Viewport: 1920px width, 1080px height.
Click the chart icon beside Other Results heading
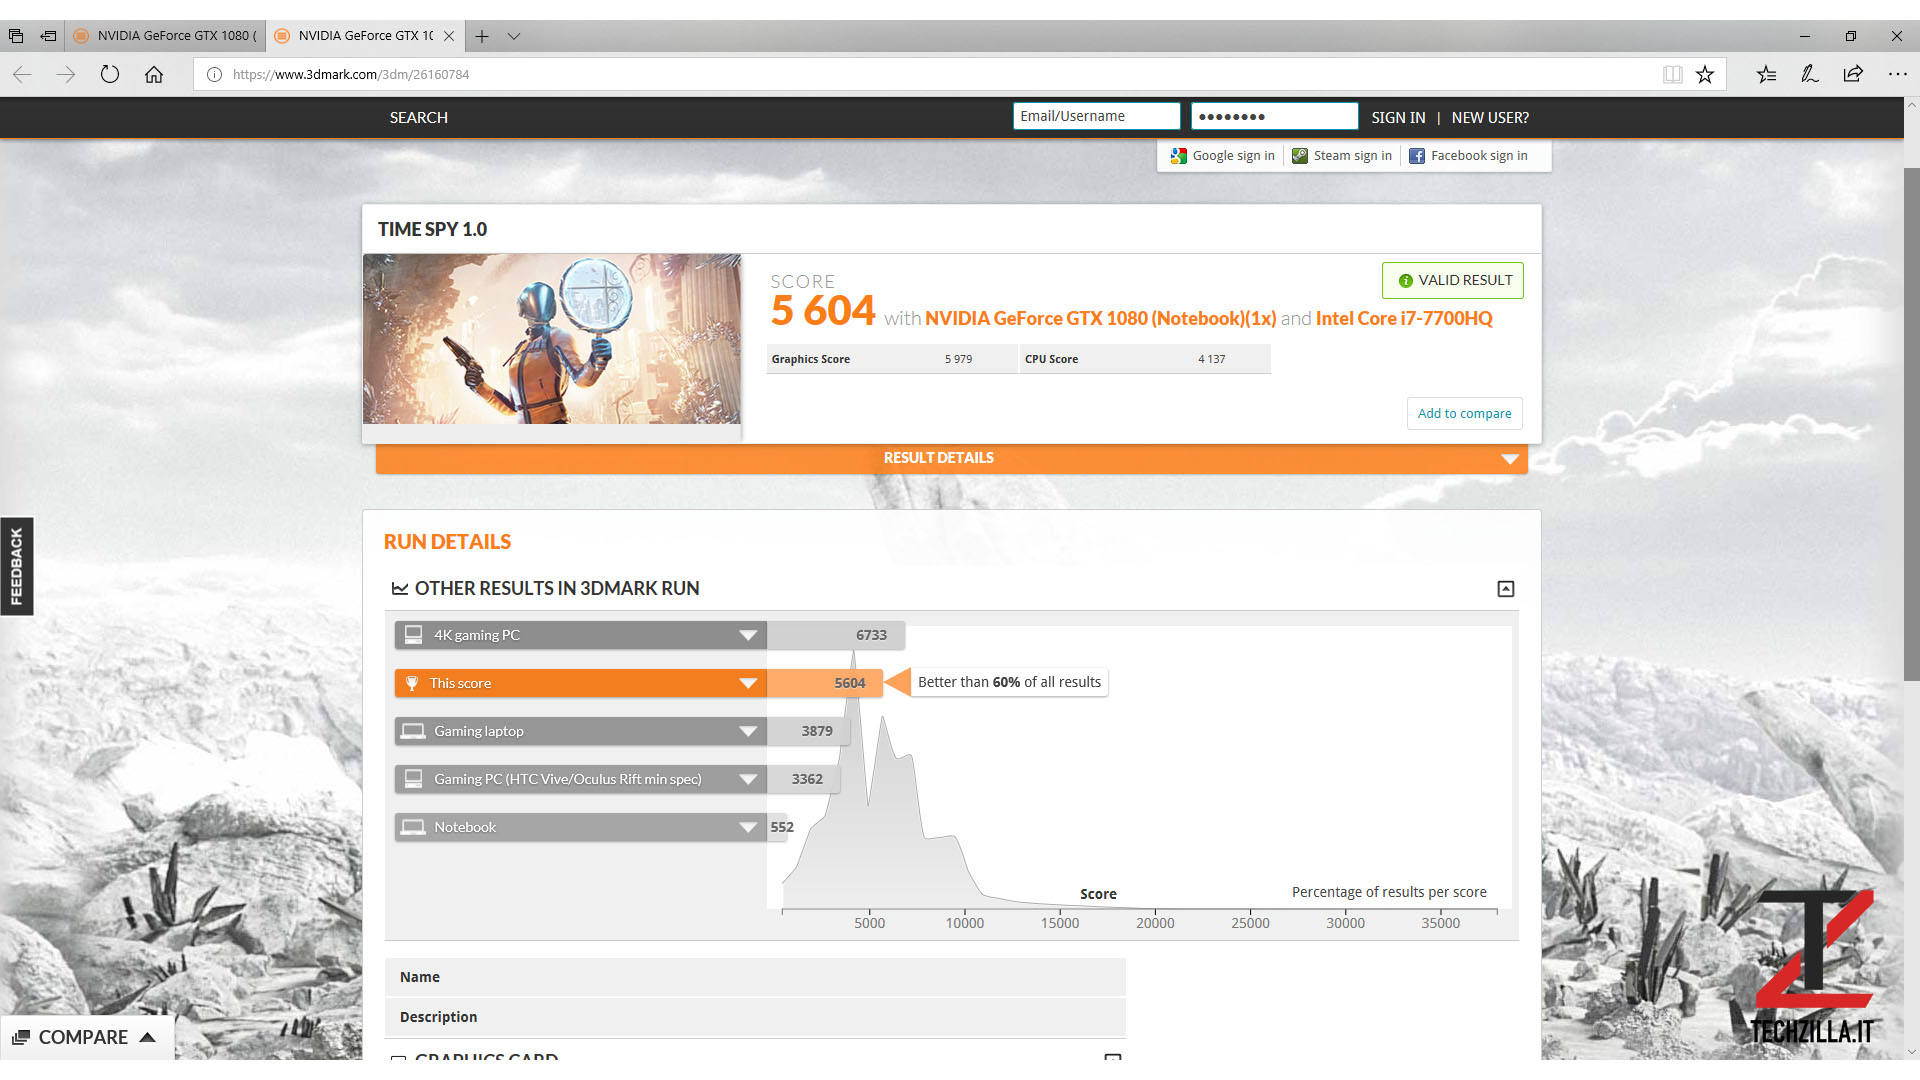(x=400, y=589)
